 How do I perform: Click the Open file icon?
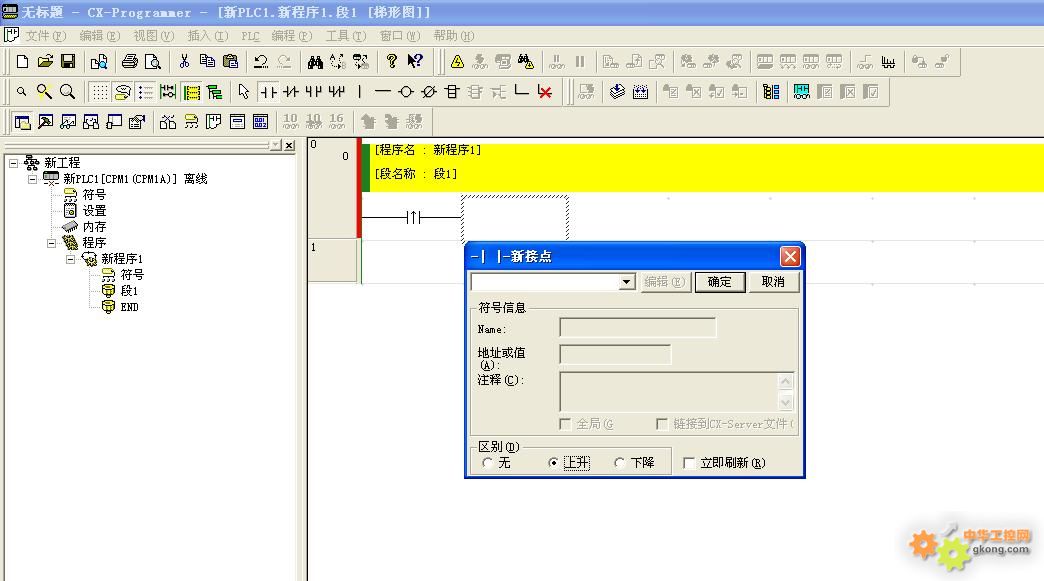tap(45, 62)
